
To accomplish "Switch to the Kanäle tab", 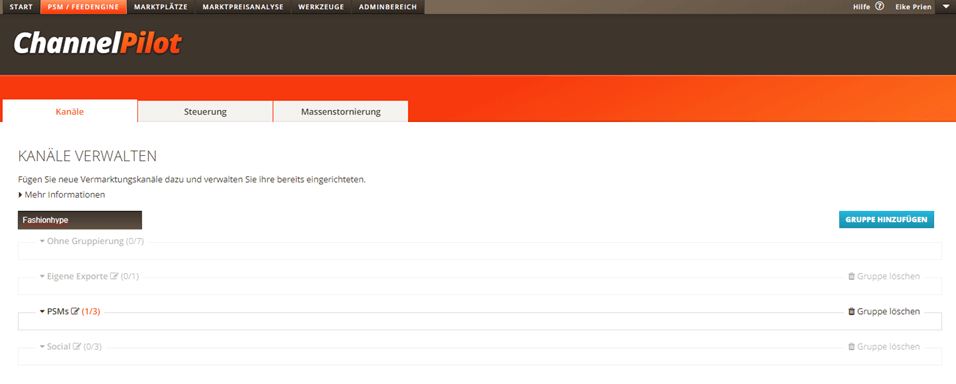I will (x=70, y=112).
